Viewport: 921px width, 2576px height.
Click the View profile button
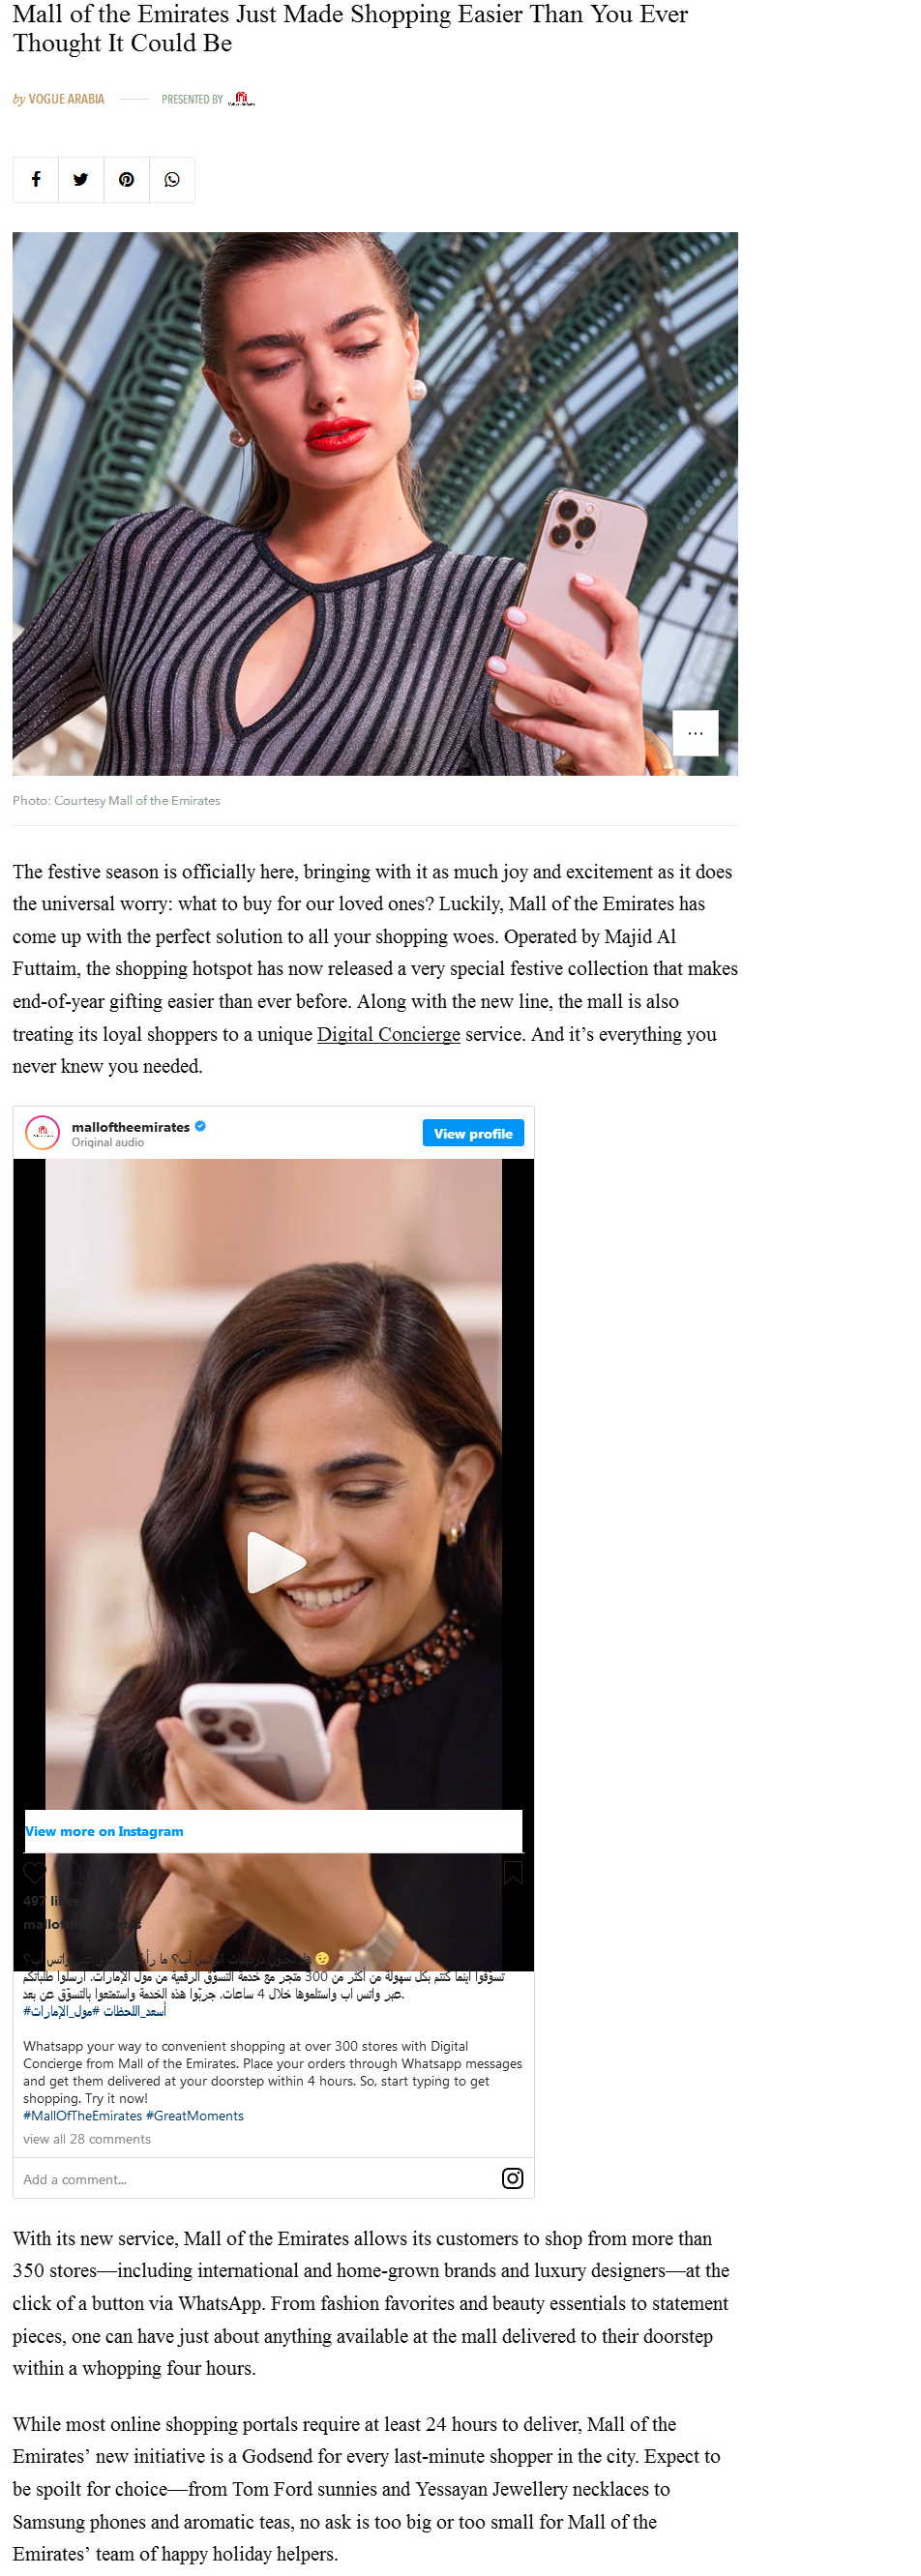pos(473,1133)
